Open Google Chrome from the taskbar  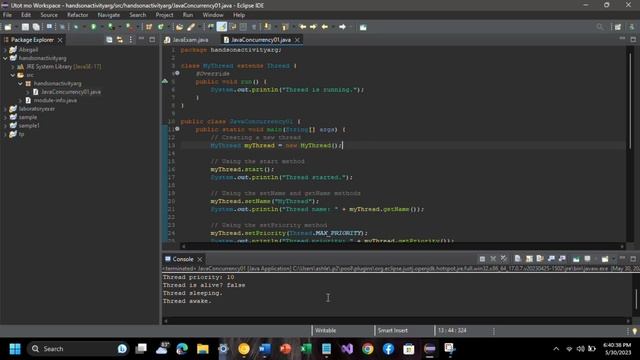(368, 349)
